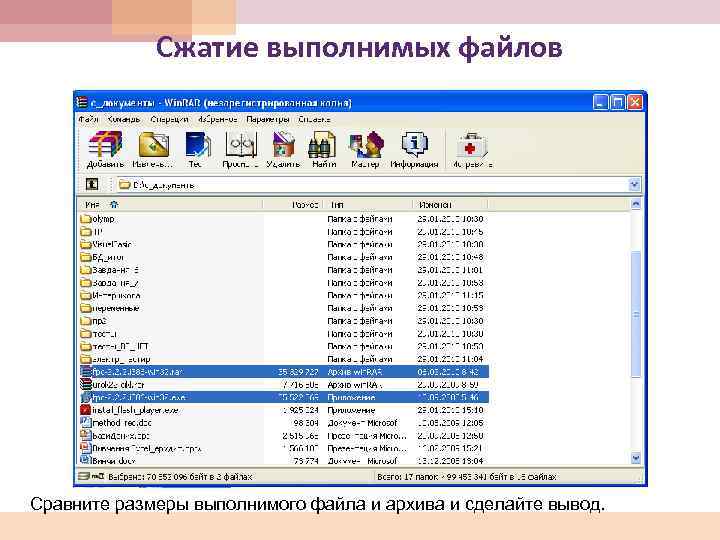Open the Файл menu
Screen dimensions: 720x540
click(88, 119)
